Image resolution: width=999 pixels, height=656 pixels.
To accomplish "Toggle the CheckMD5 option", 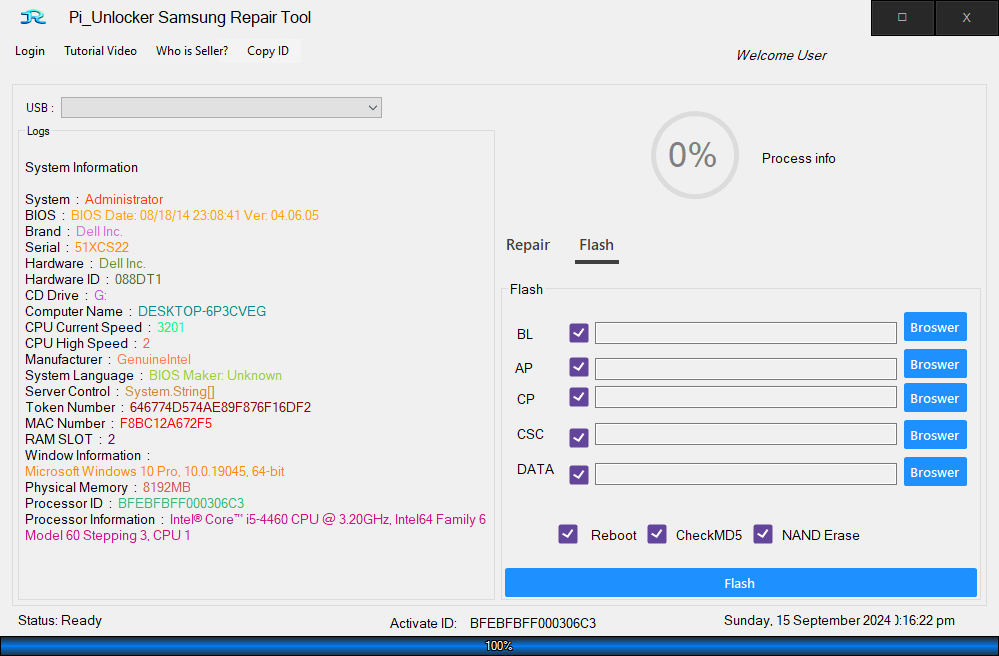I will click(657, 534).
